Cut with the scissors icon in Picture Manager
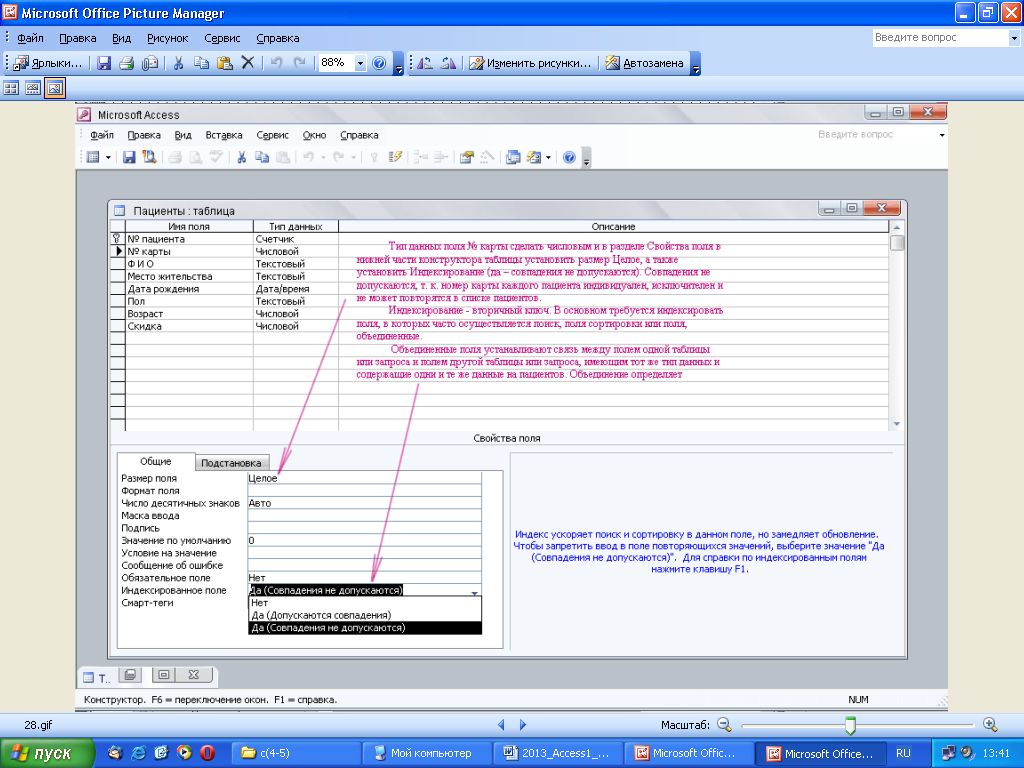 [178, 63]
